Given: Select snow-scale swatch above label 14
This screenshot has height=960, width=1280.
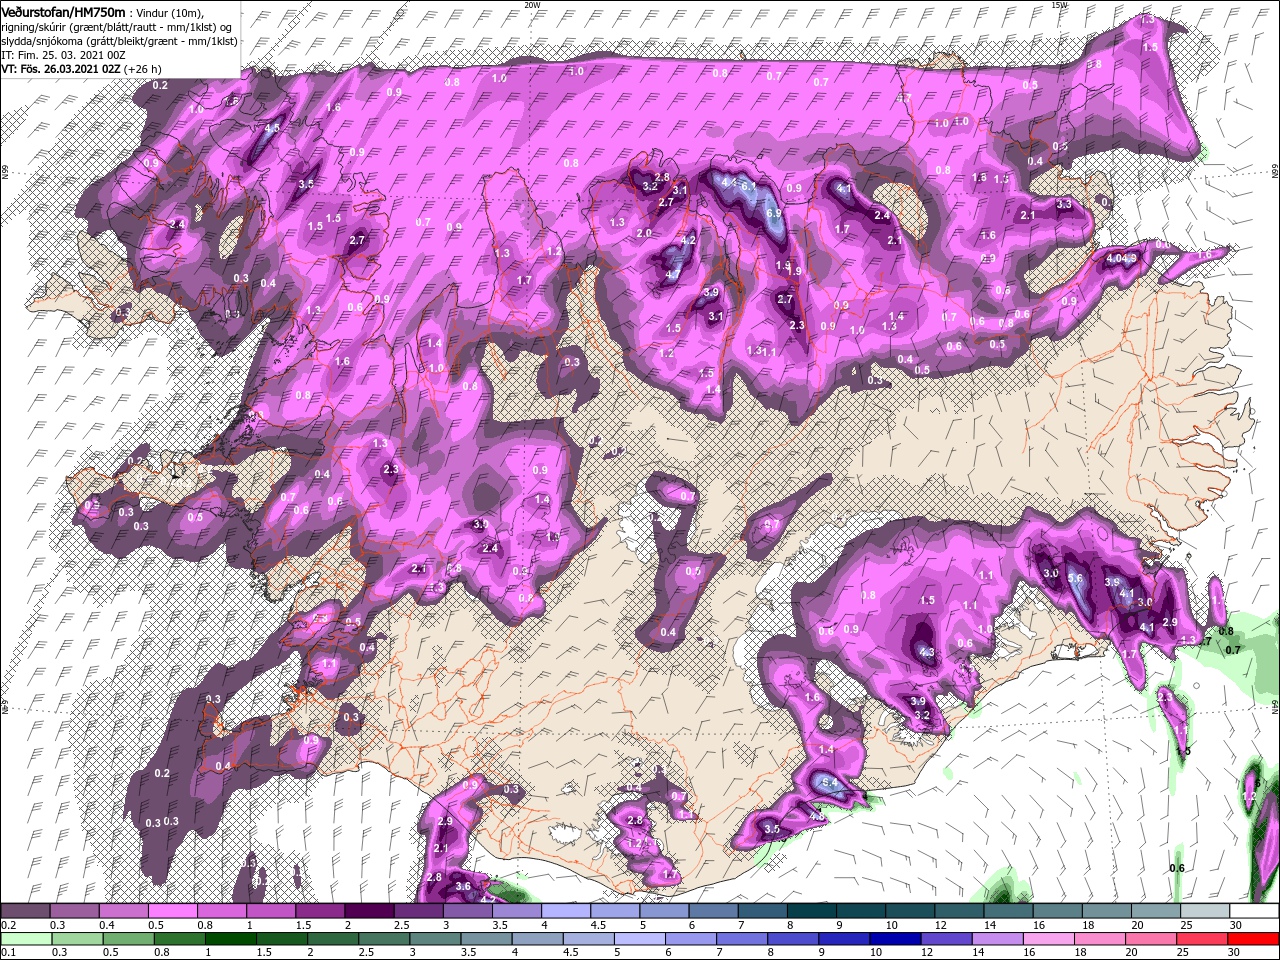Looking at the screenshot, I should 1007,912.
